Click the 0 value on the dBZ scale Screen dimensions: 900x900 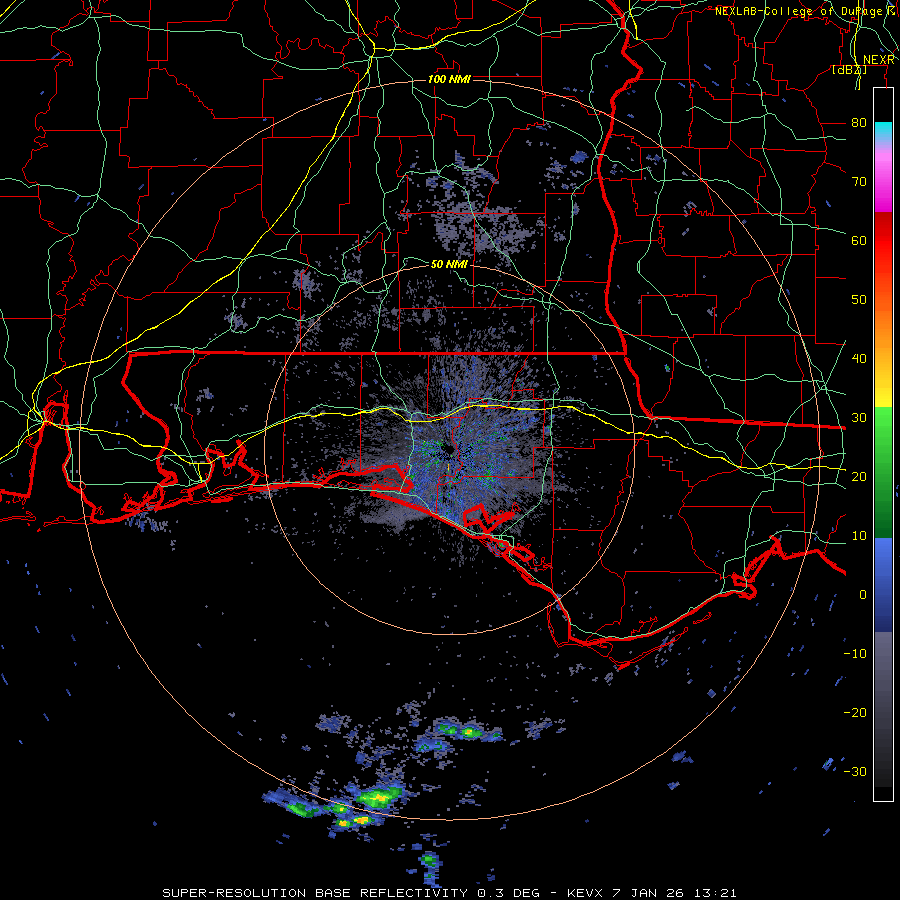coord(863,595)
